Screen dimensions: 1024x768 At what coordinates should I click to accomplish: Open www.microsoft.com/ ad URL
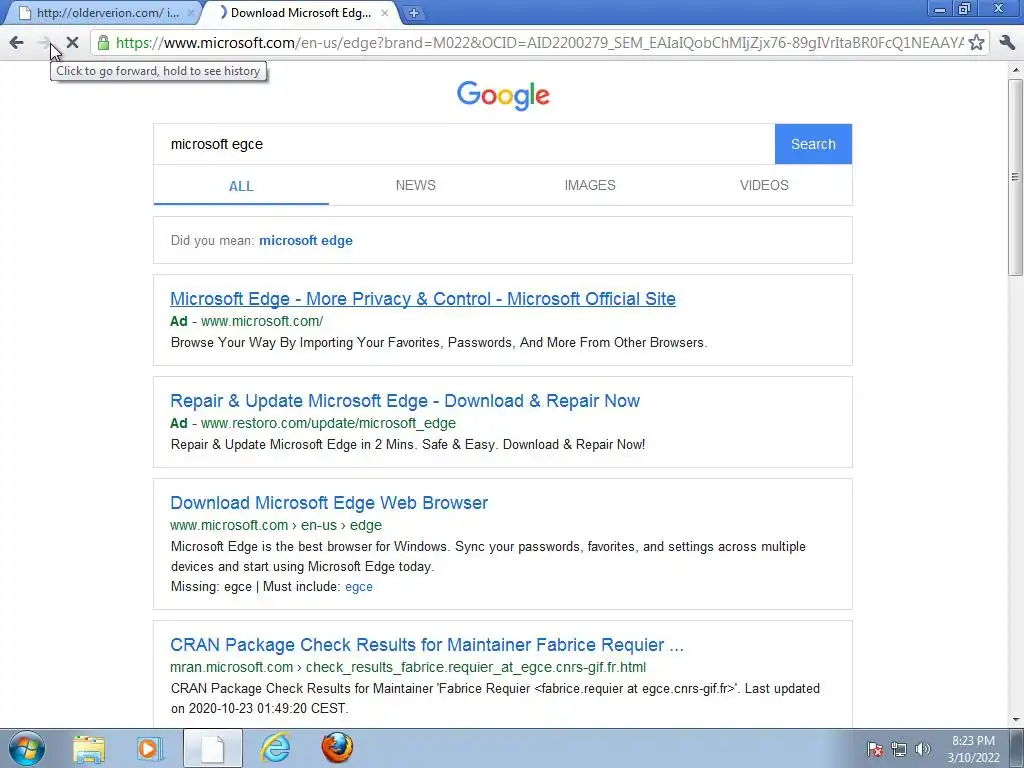(262, 321)
